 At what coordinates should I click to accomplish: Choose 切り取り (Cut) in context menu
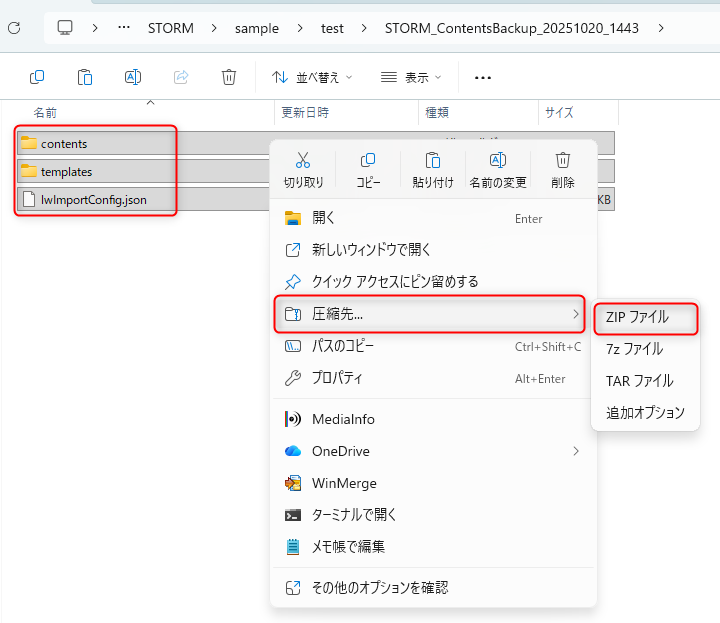(303, 170)
